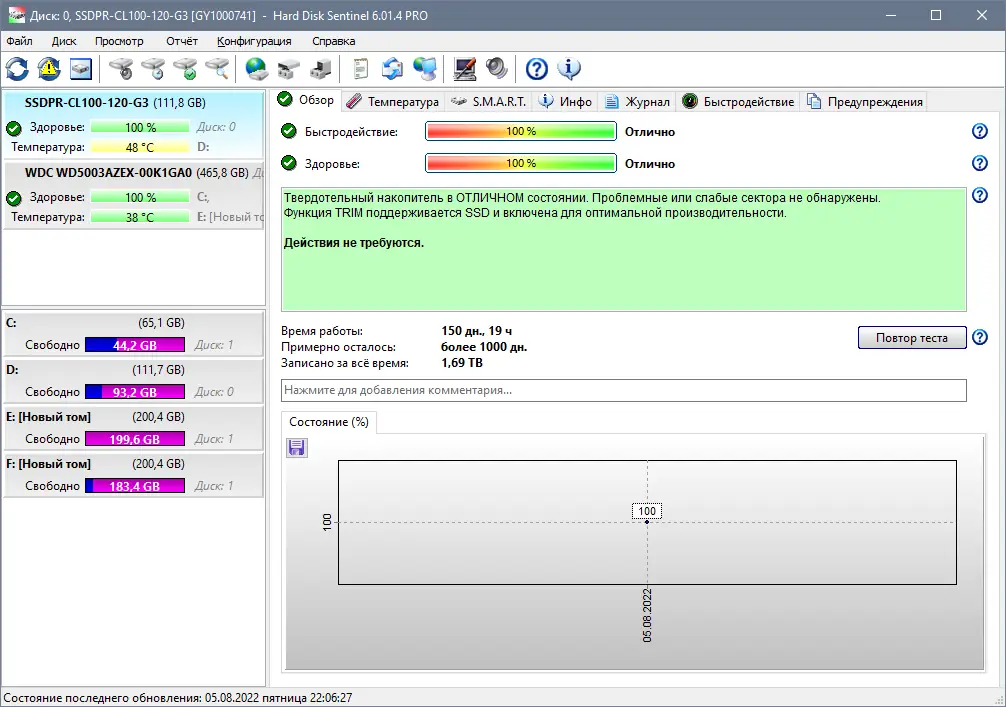Open the disk information panel toolbar icon
Image resolution: width=1006 pixels, height=707 pixels.
(81, 69)
